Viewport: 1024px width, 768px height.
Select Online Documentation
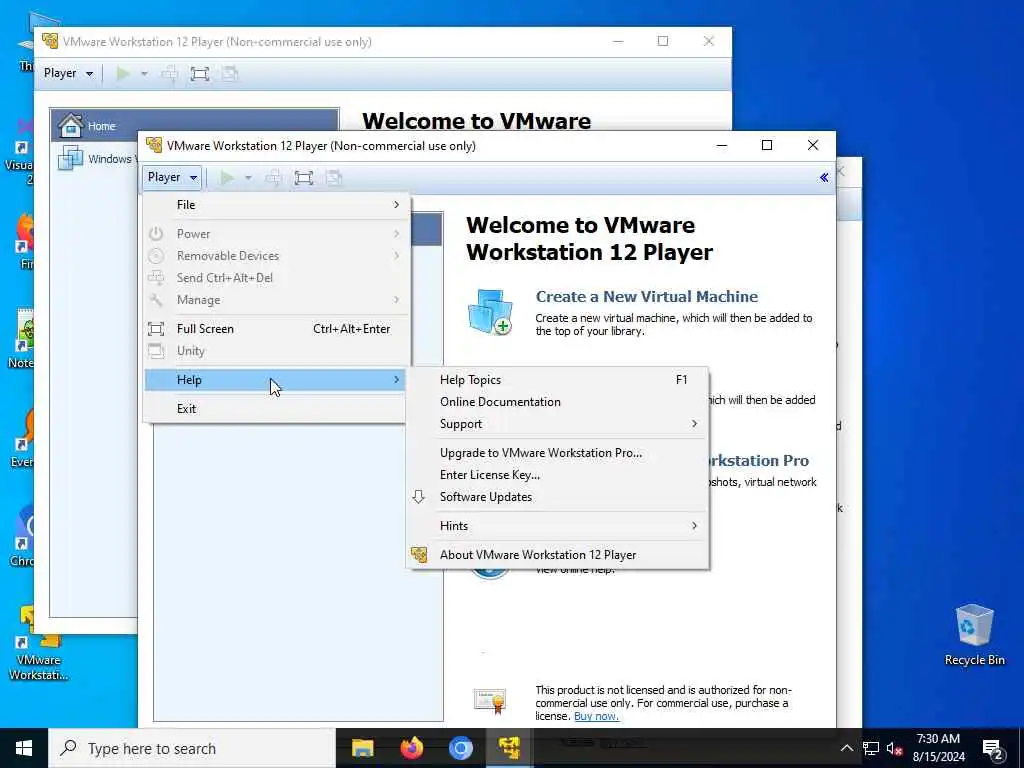[x=558, y=402]
